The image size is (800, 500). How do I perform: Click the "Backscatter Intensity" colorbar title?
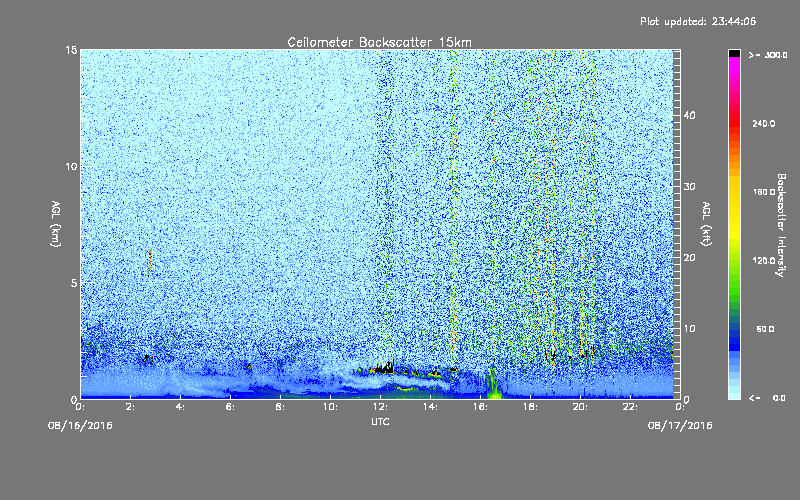click(781, 225)
